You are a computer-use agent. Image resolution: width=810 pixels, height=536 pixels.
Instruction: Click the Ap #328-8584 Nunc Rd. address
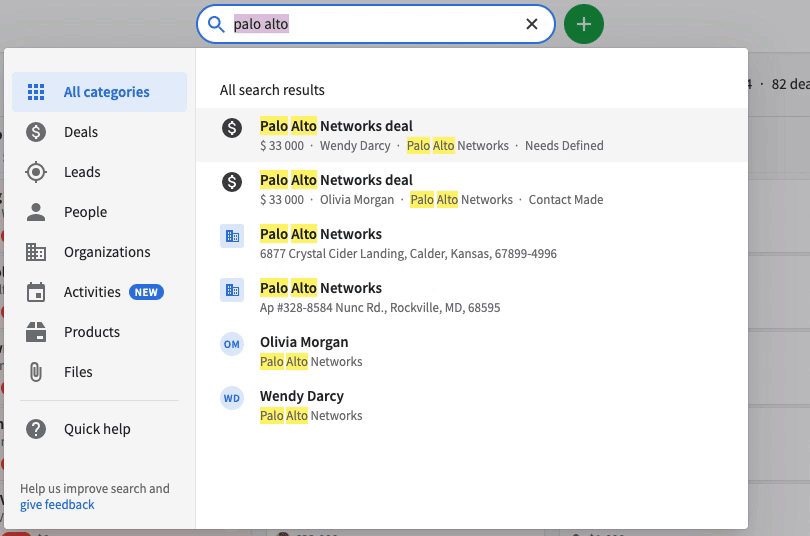[x=380, y=308]
